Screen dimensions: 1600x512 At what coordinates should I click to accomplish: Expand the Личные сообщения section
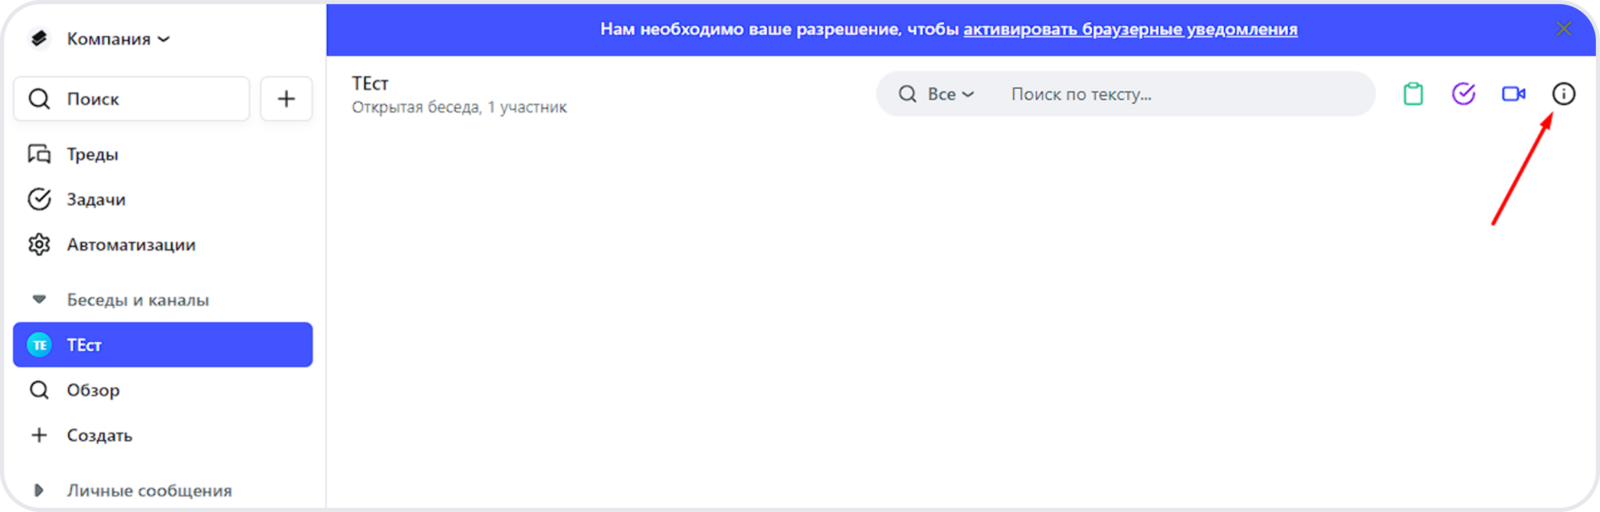point(39,490)
